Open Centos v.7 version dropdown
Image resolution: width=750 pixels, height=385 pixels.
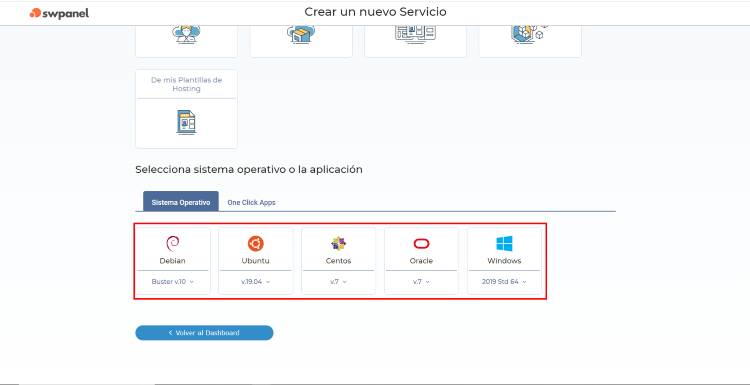[x=338, y=282]
